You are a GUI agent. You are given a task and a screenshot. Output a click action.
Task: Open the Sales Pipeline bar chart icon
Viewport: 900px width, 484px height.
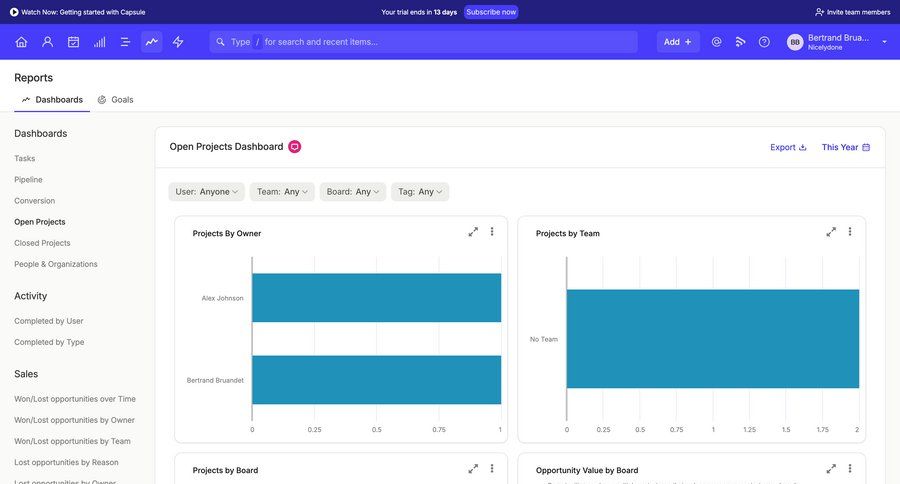[99, 42]
